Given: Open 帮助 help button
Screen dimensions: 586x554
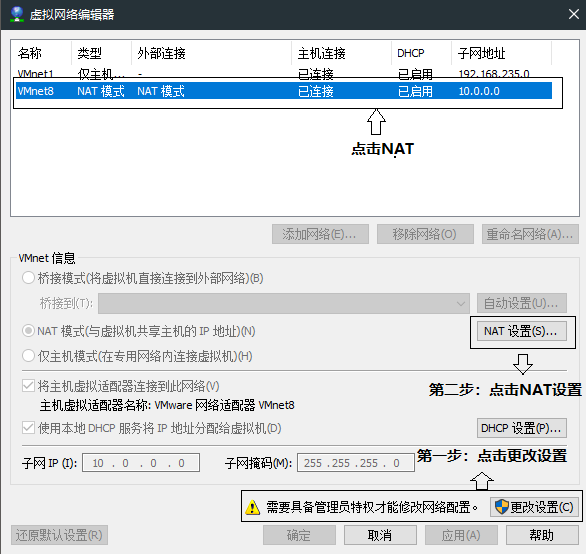Looking at the screenshot, I should click(x=542, y=535).
